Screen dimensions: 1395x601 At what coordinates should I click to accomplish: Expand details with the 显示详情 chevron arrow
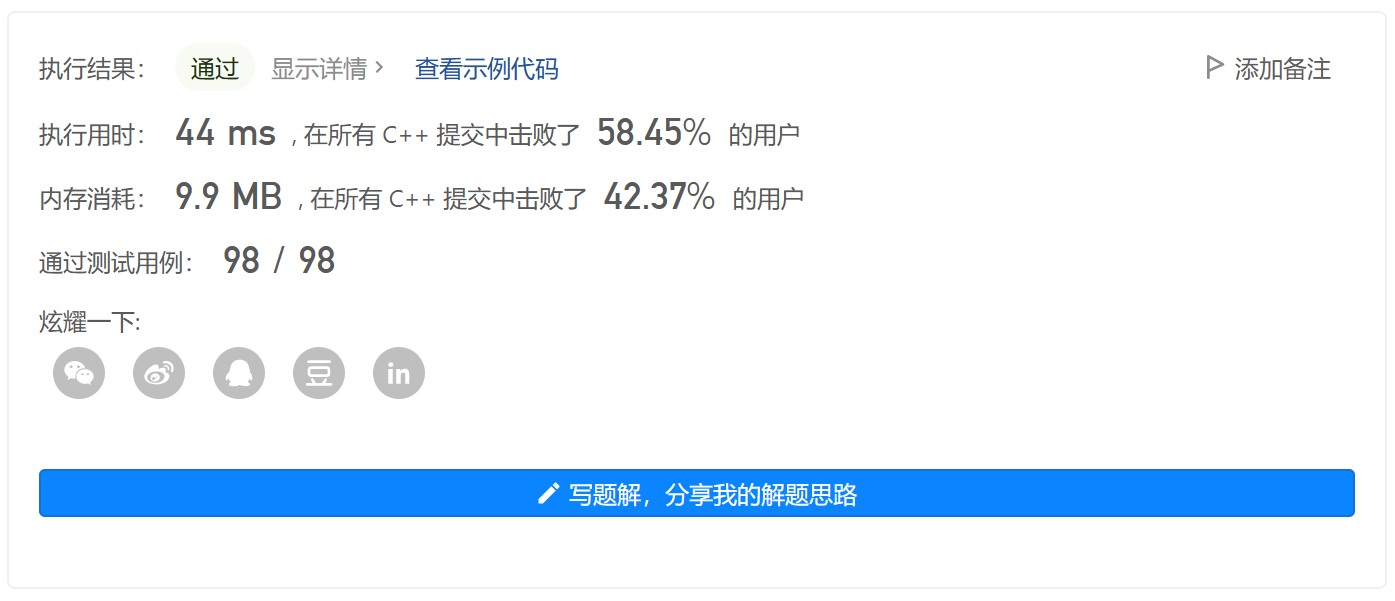pyautogui.click(x=379, y=68)
